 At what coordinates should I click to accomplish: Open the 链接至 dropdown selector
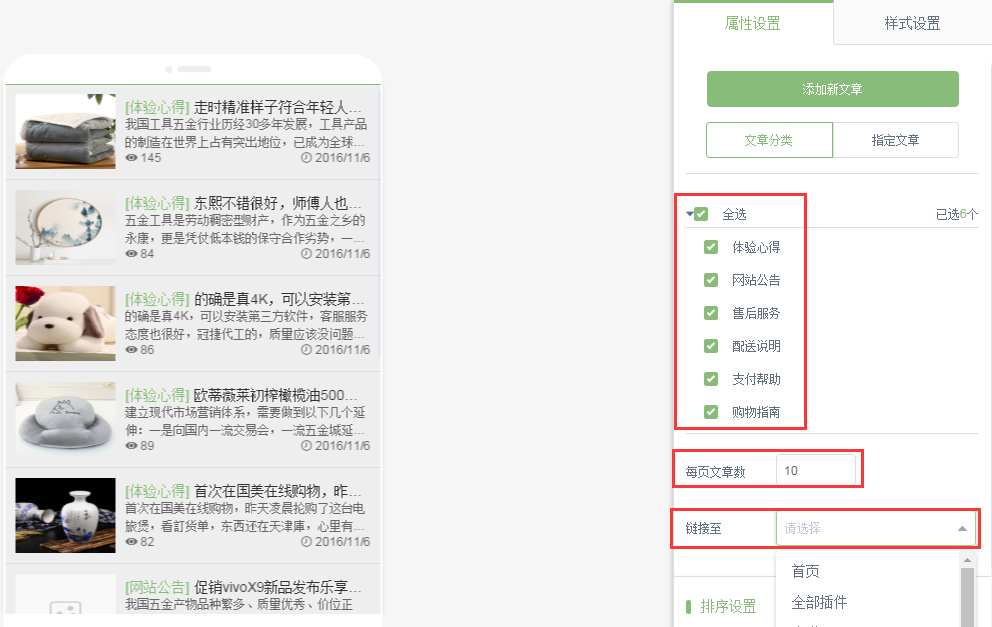point(875,528)
